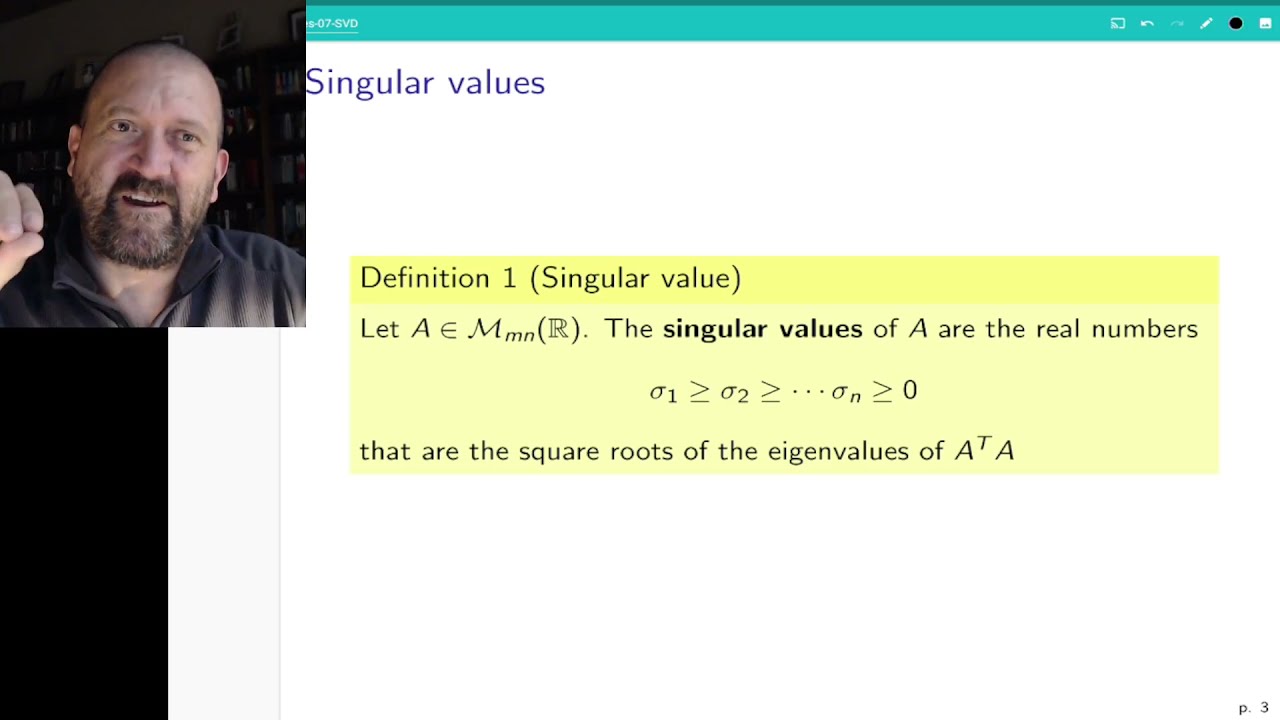1280x720 pixels.
Task: Undo the last annotation stroke
Action: [x=1147, y=23]
